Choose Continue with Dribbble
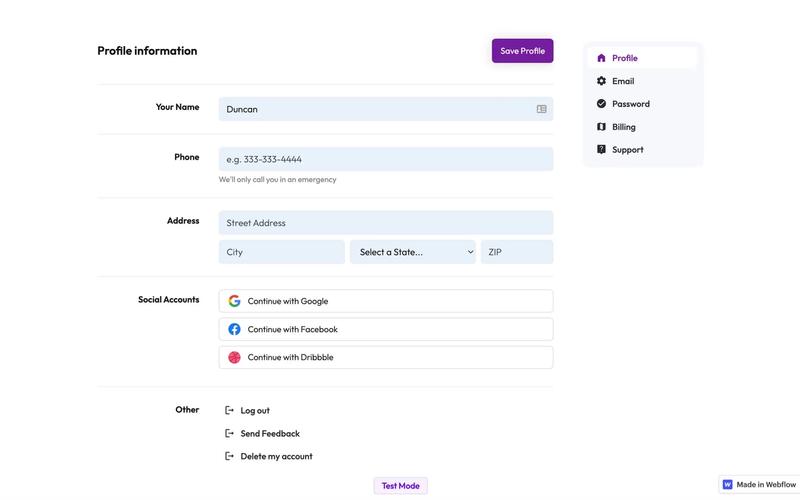 tap(386, 357)
